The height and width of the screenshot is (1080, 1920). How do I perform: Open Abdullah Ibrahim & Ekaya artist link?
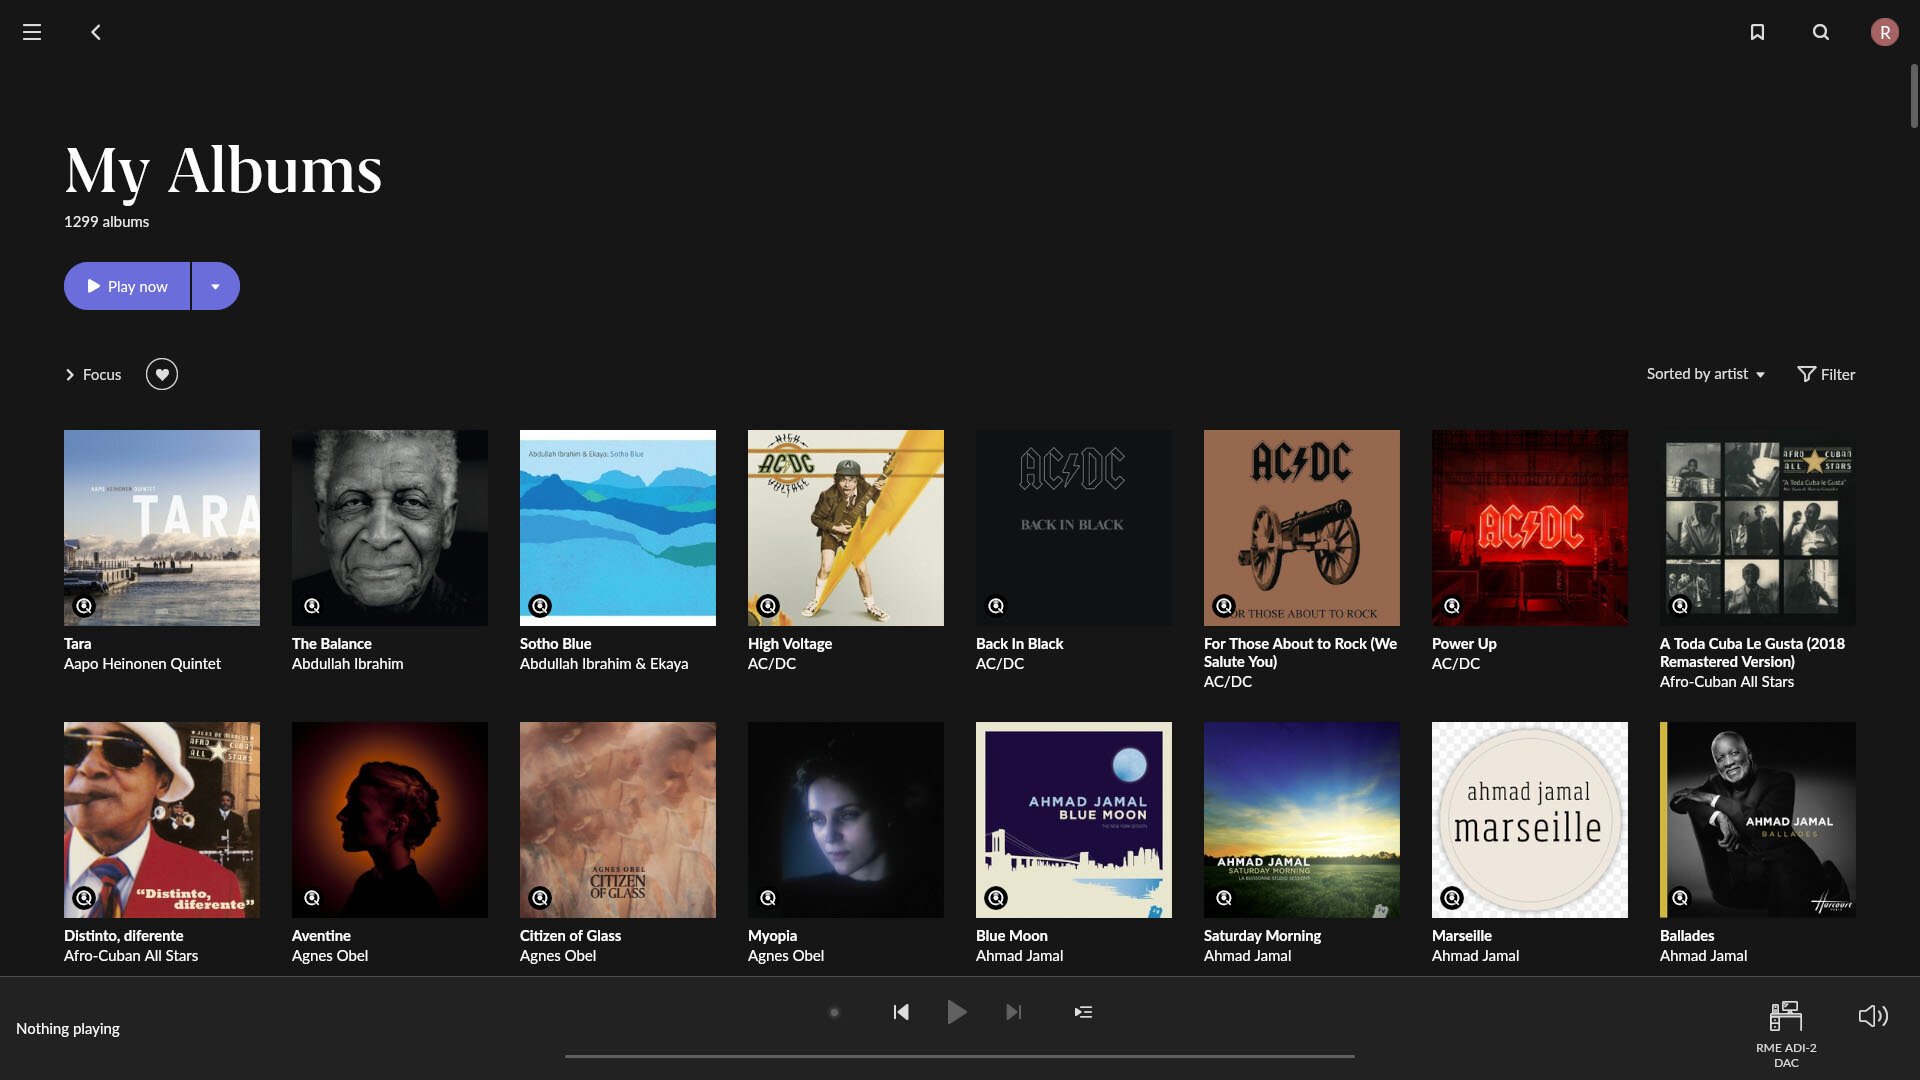click(x=604, y=664)
